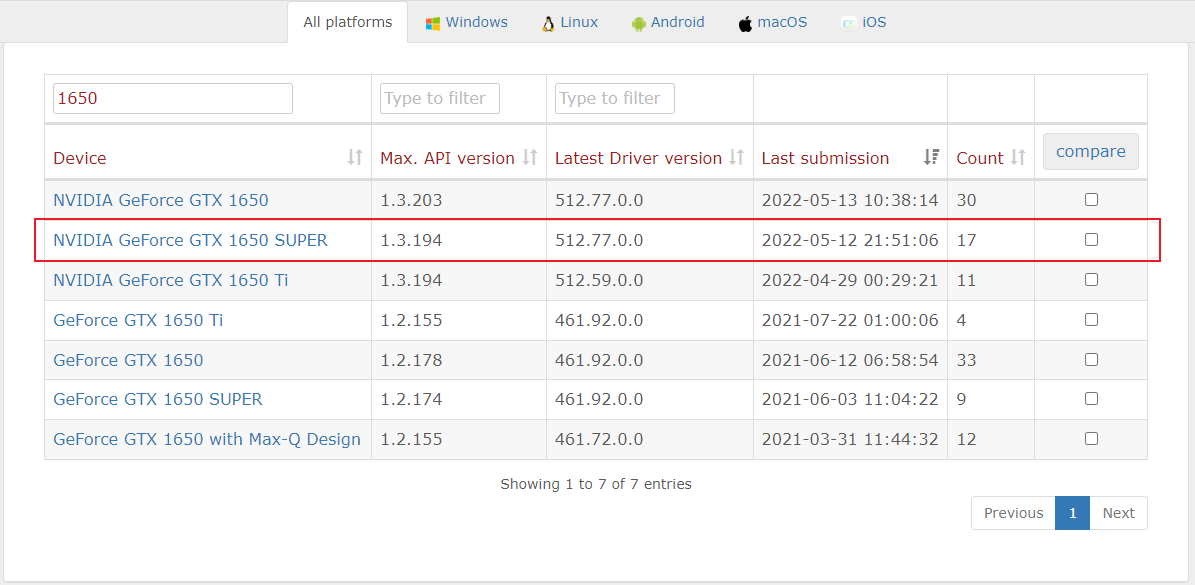
Task: Click the iOS icon
Action: pos(848,24)
